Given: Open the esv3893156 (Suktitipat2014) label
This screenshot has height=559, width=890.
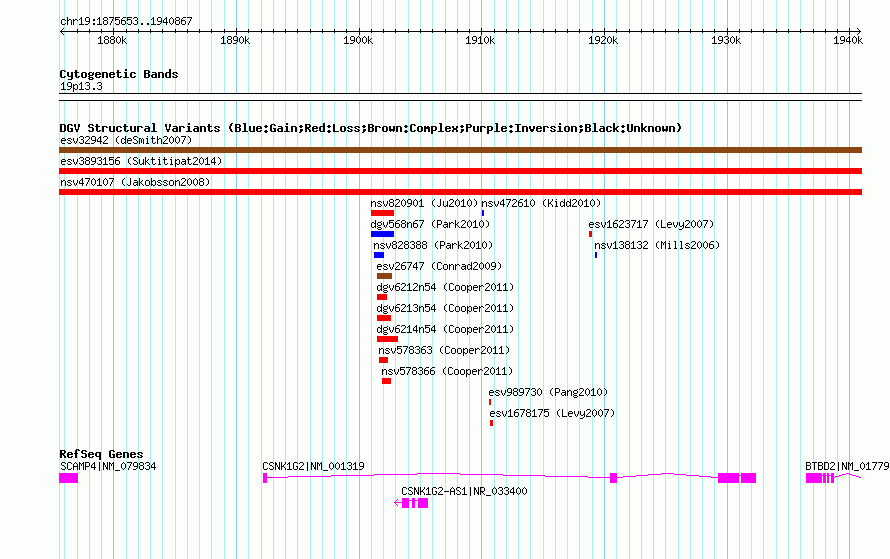Looking at the screenshot, I should click(x=141, y=161).
